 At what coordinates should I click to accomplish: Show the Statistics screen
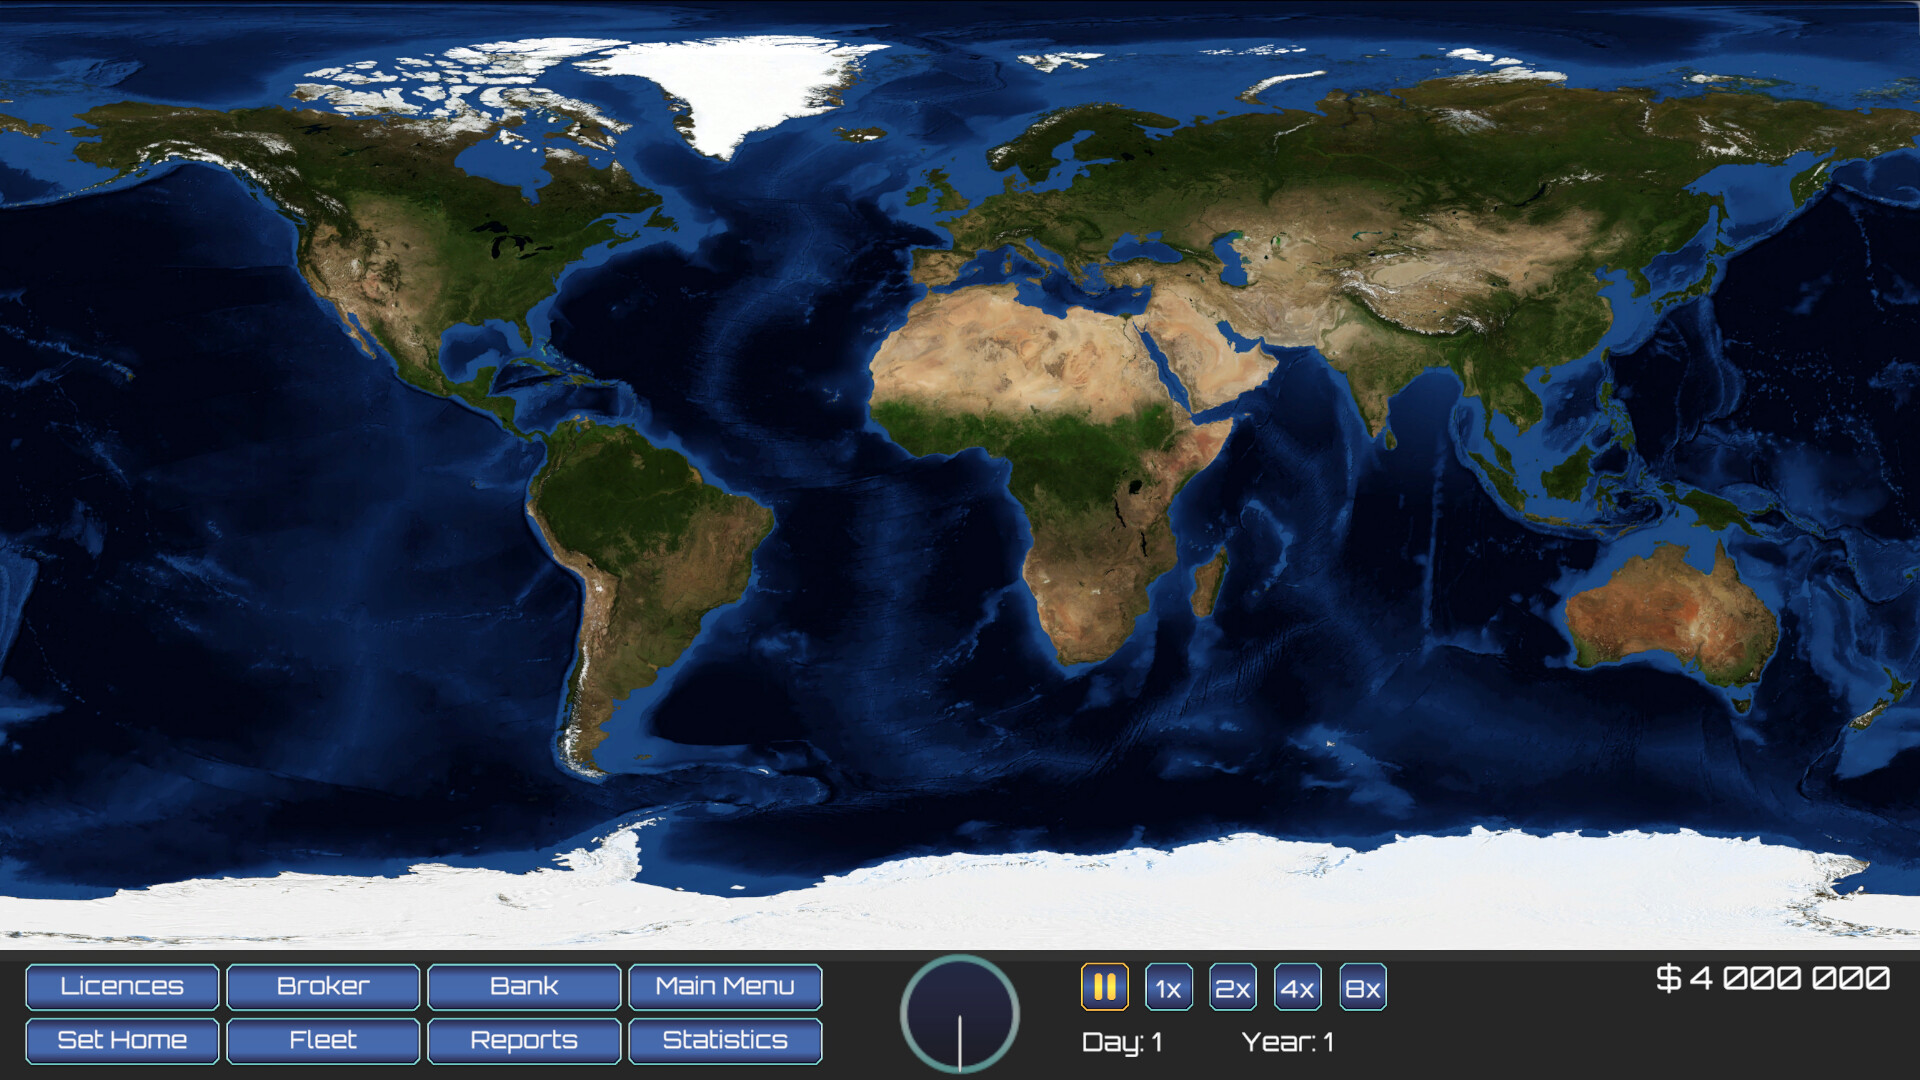pyautogui.click(x=724, y=1040)
